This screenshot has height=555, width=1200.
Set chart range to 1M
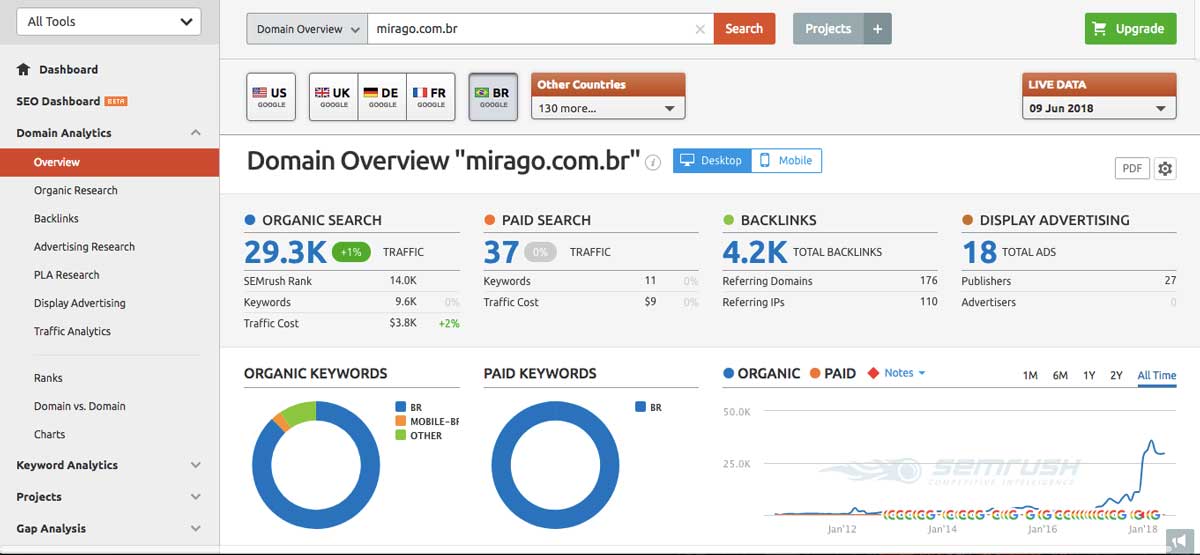click(x=1030, y=375)
